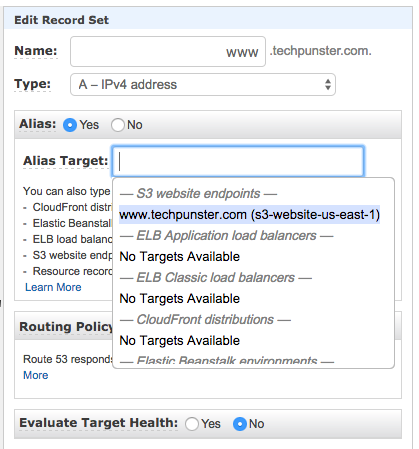Choose Yes for Evaluate Target Health

(192, 424)
